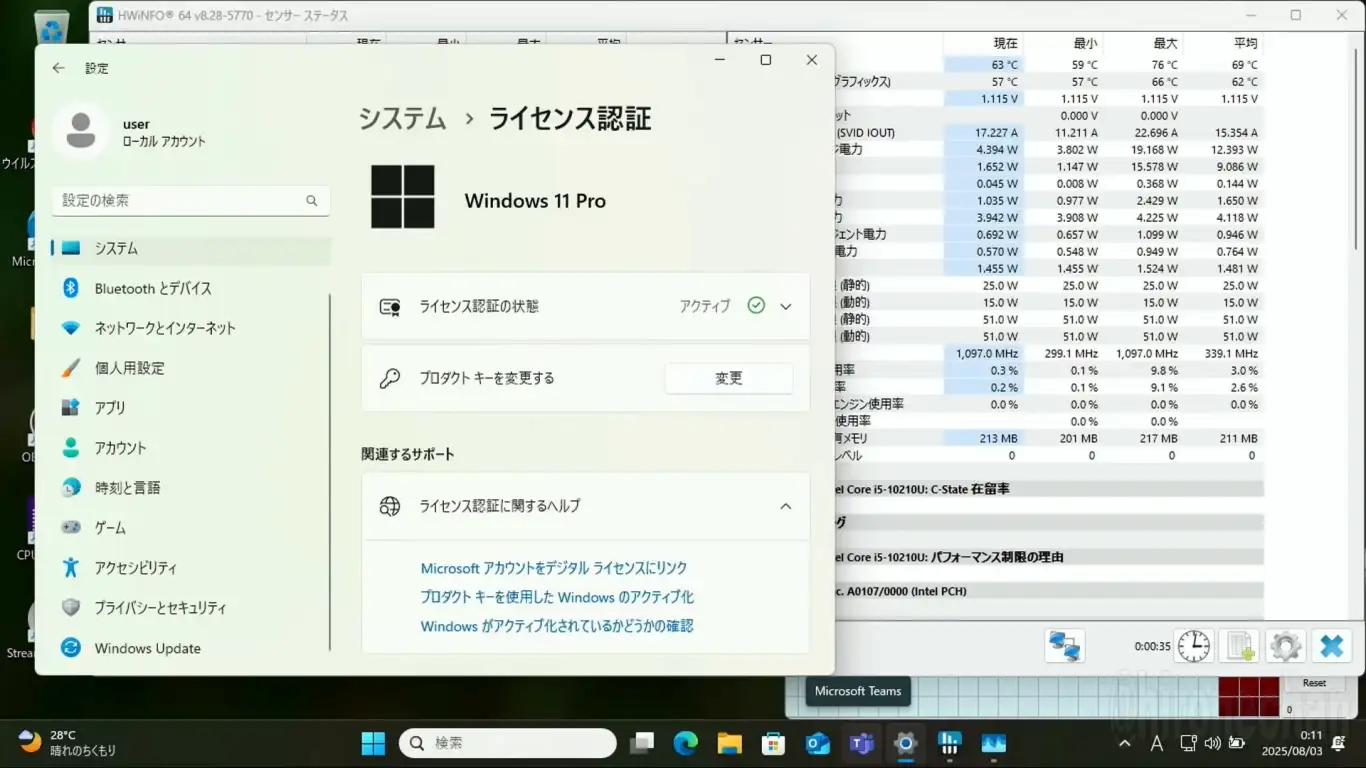Open Task View from taskbar
This screenshot has width=1366, height=768.
[641, 743]
